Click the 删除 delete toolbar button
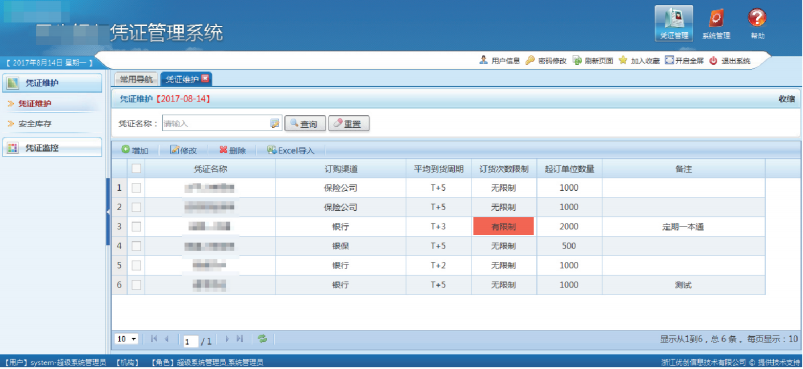Viewport: 803px width, 369px height. (233, 150)
